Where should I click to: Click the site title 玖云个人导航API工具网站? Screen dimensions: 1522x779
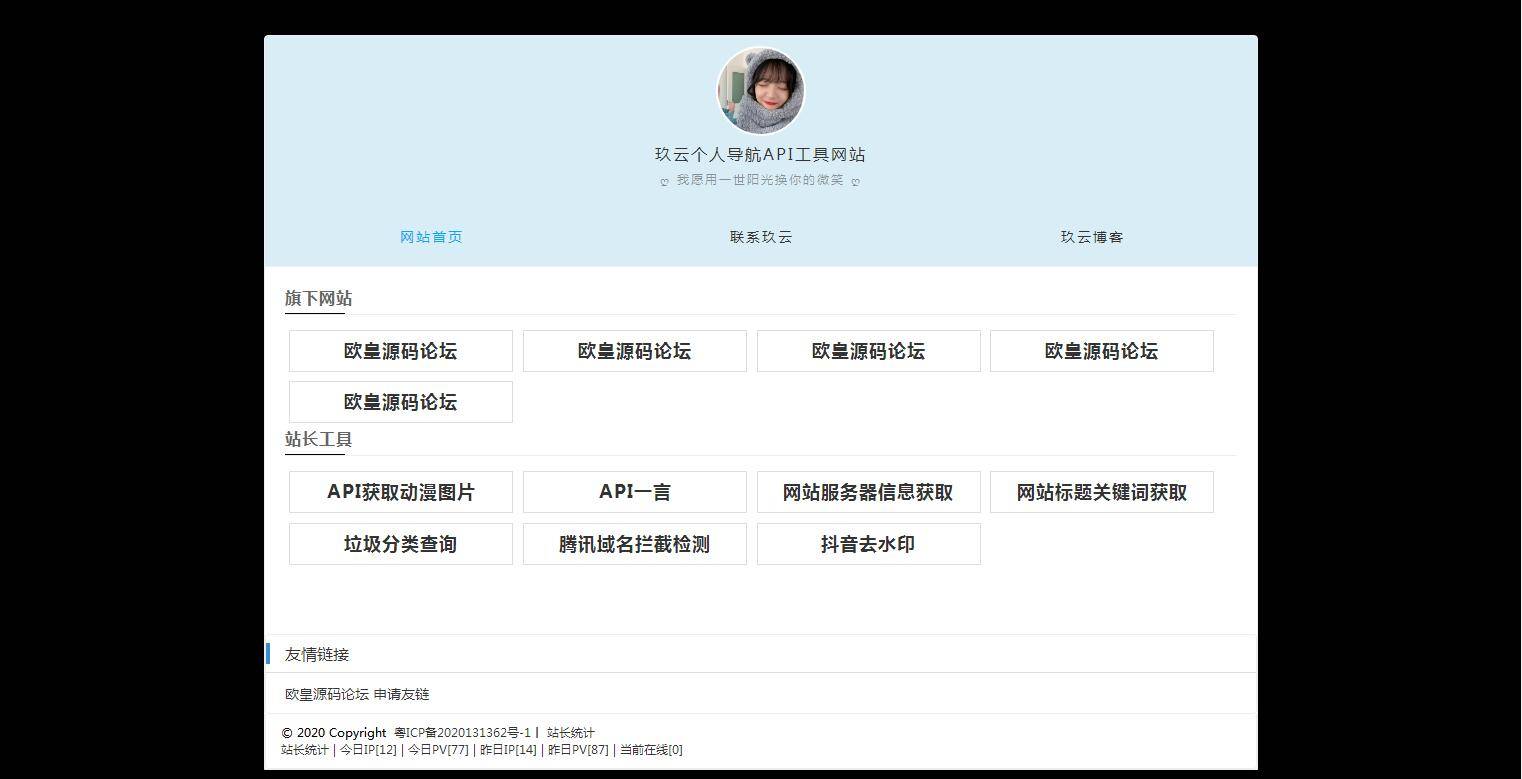click(x=760, y=155)
